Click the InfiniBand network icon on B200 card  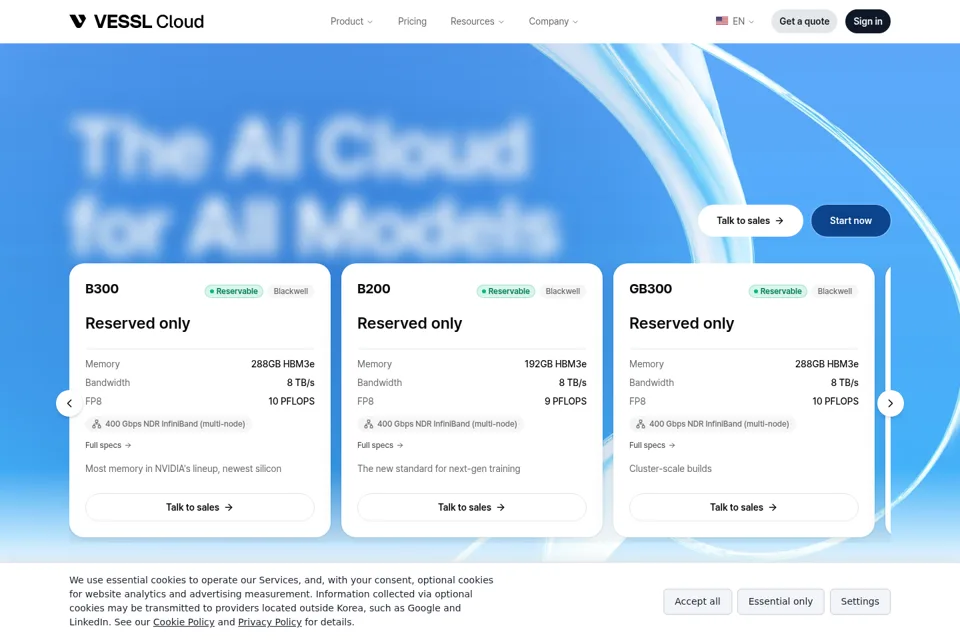pos(369,424)
